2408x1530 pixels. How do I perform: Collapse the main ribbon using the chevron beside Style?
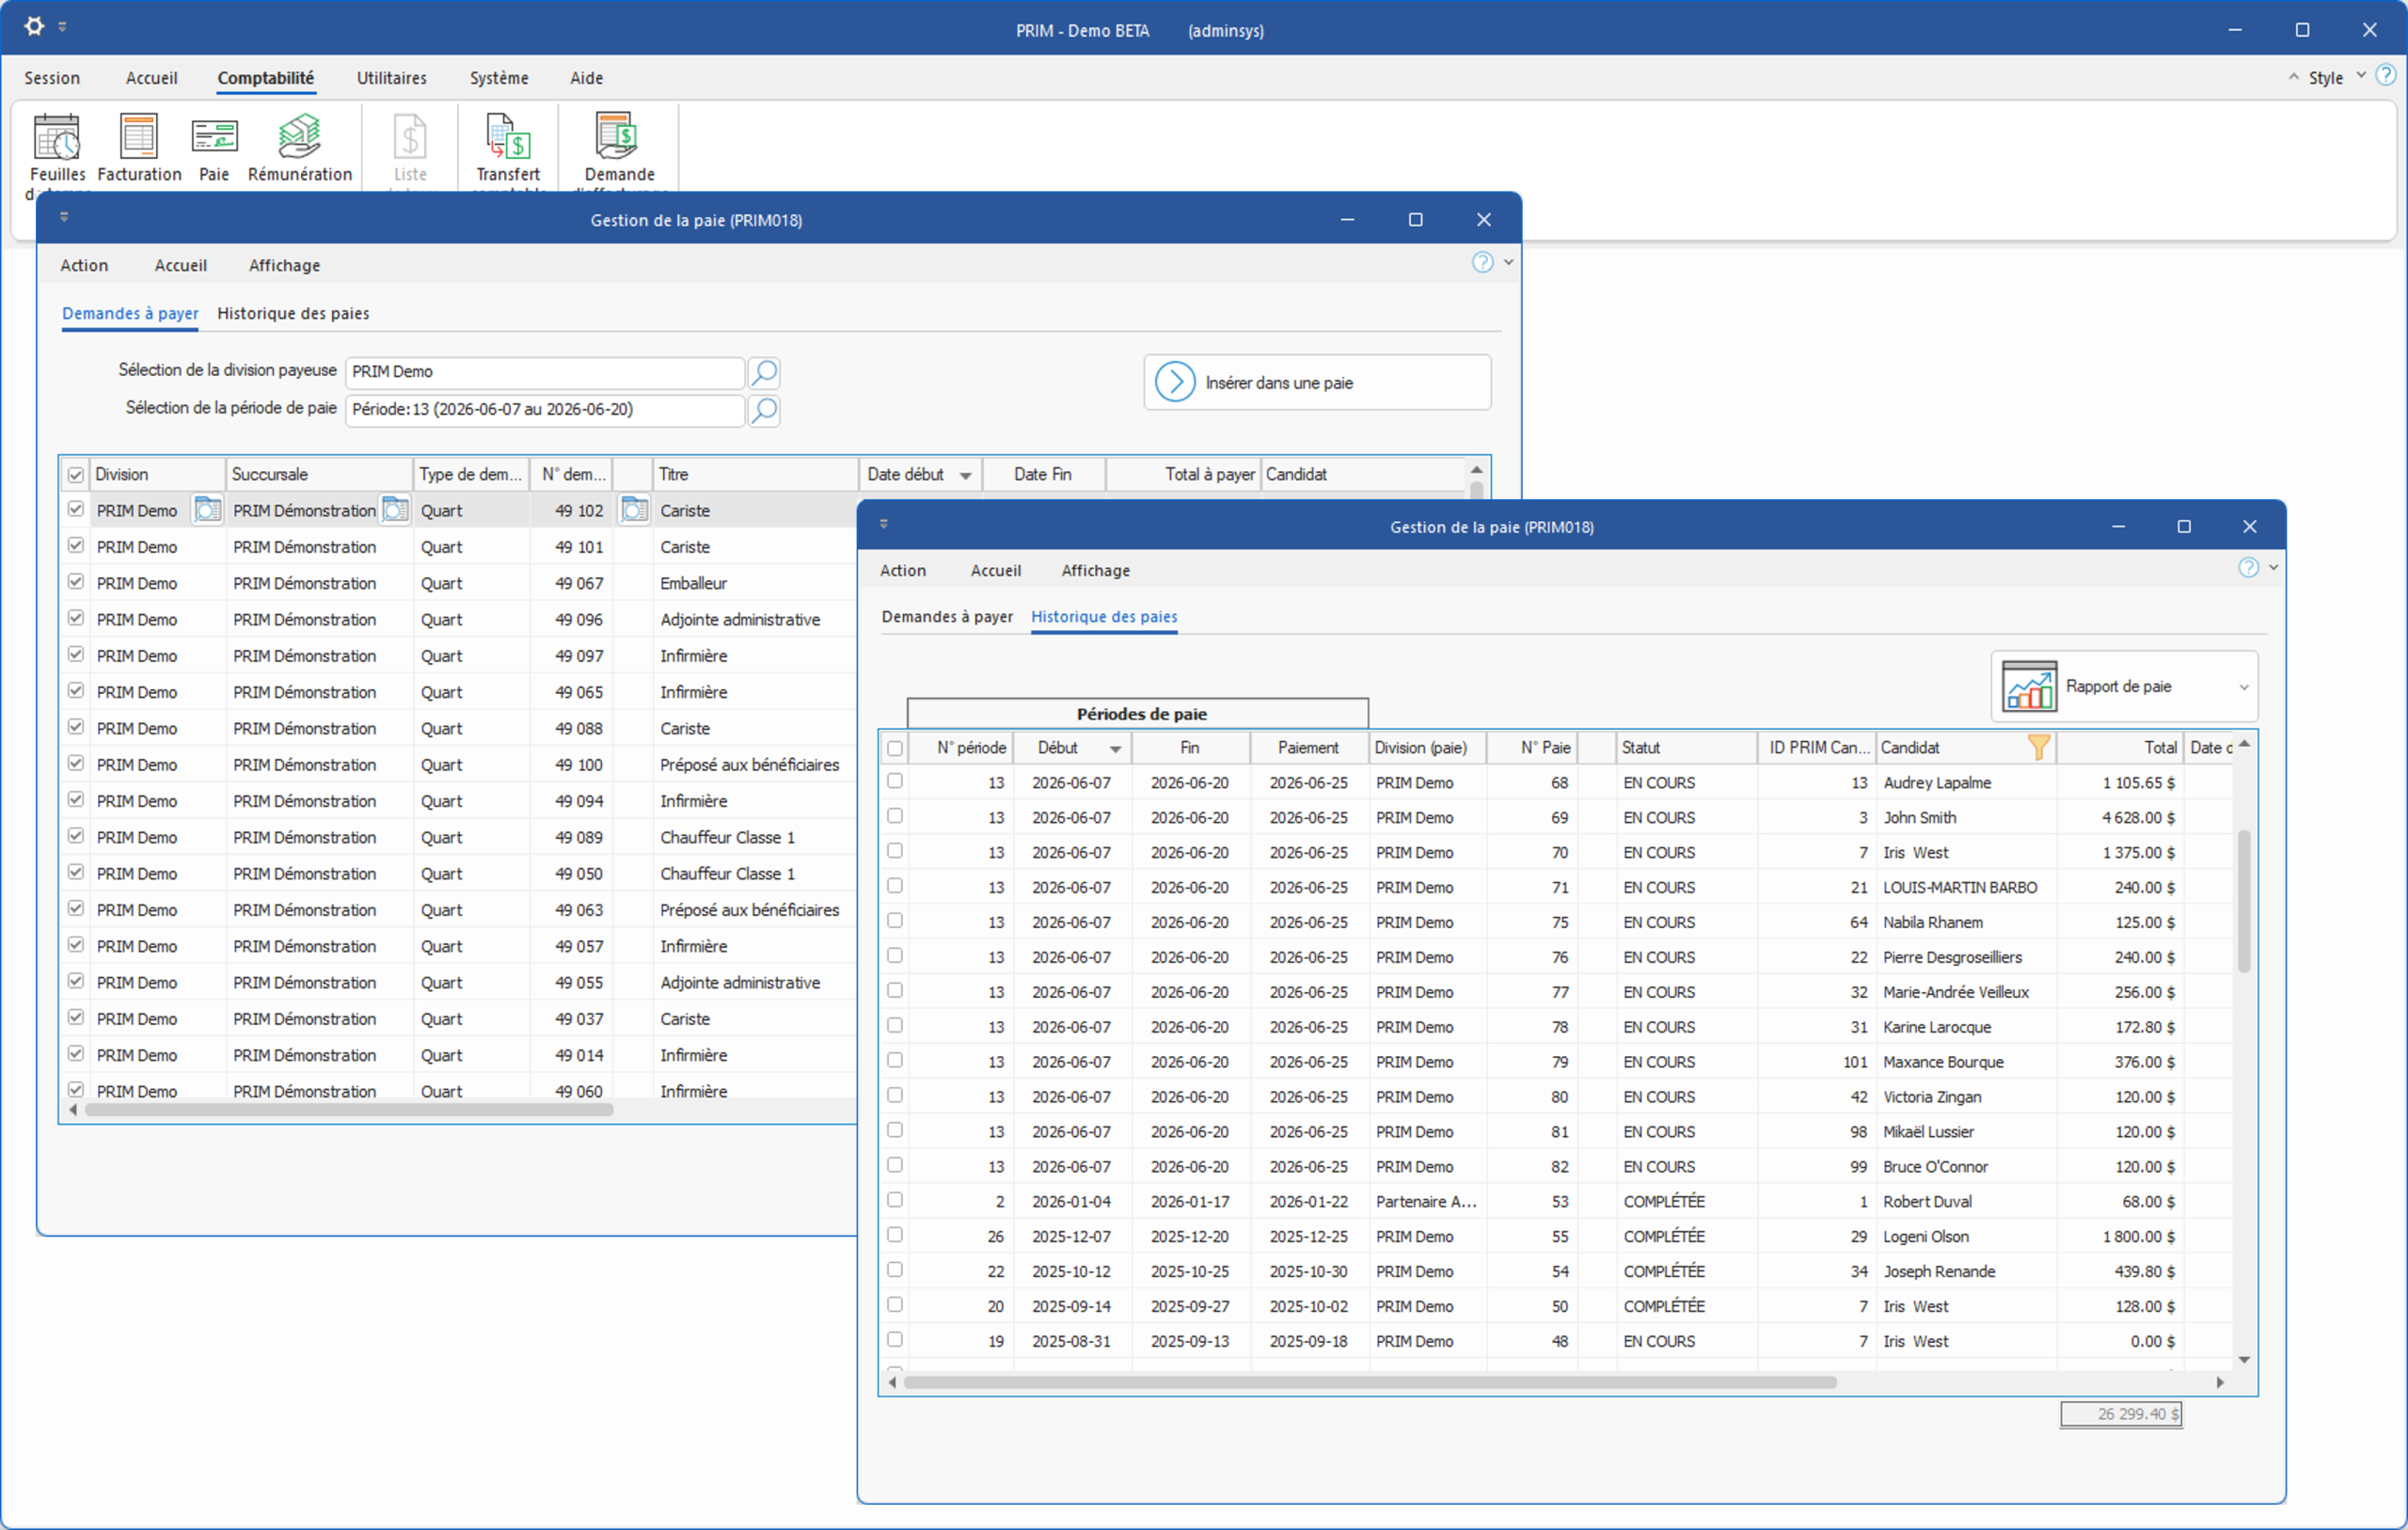click(x=2293, y=76)
